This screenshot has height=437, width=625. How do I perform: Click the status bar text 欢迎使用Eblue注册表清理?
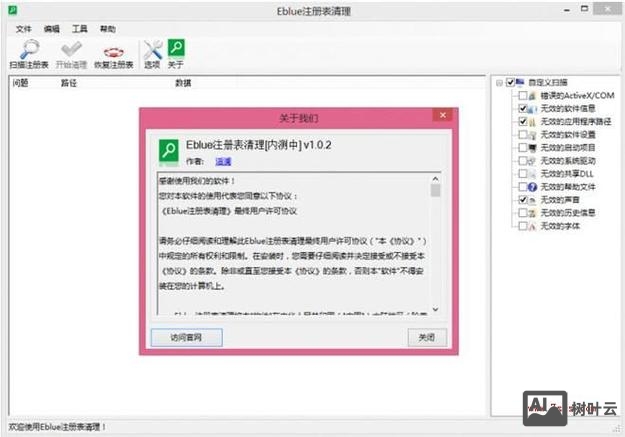pos(57,427)
